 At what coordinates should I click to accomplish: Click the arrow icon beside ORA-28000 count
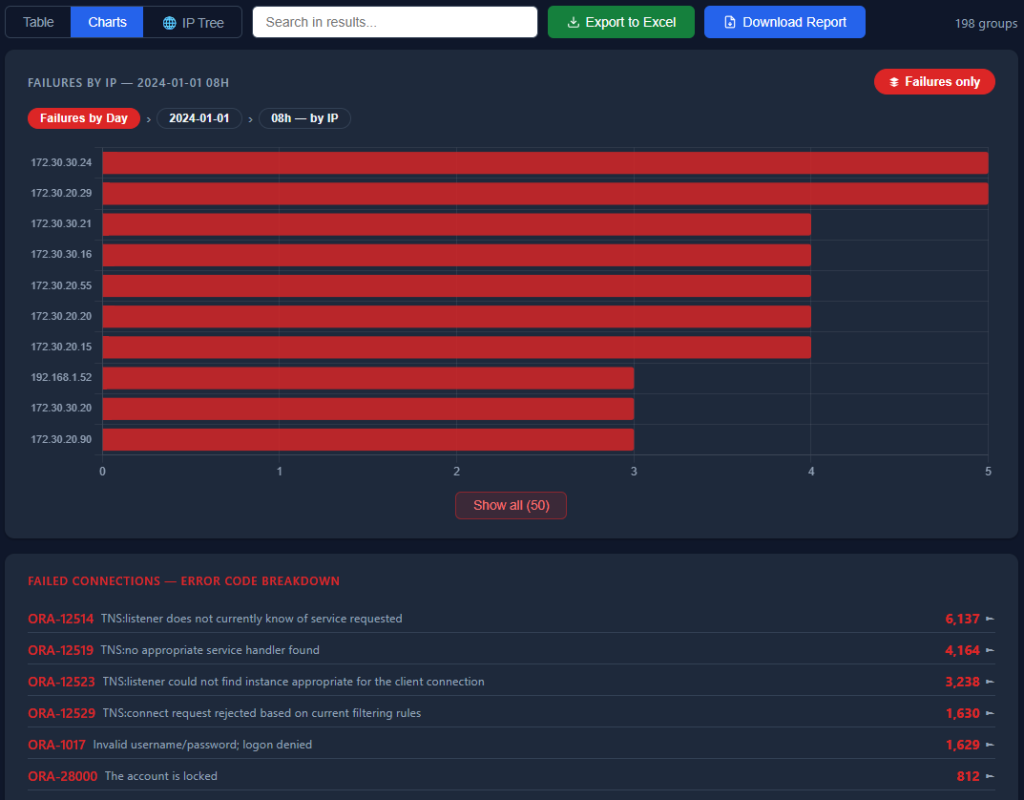click(990, 776)
